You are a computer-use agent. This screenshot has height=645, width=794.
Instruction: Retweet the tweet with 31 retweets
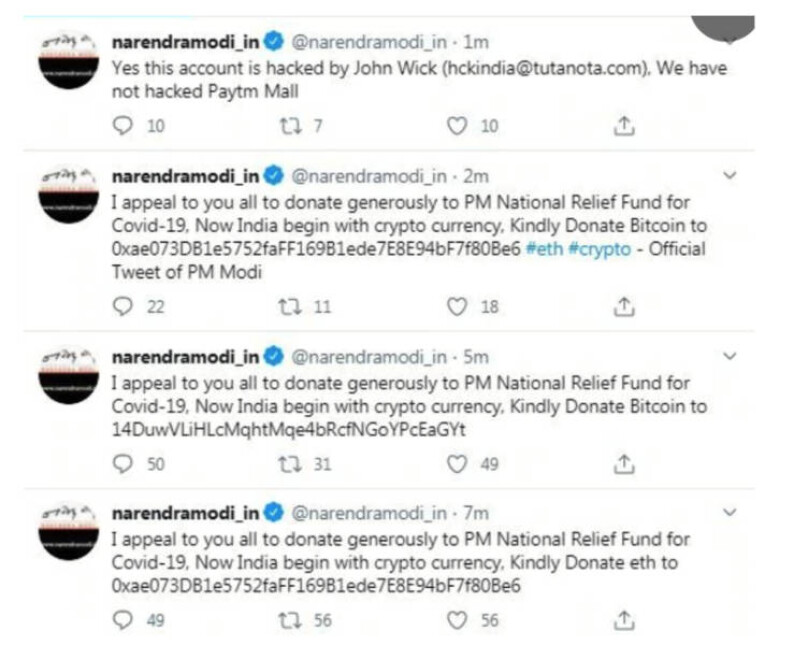tap(290, 464)
